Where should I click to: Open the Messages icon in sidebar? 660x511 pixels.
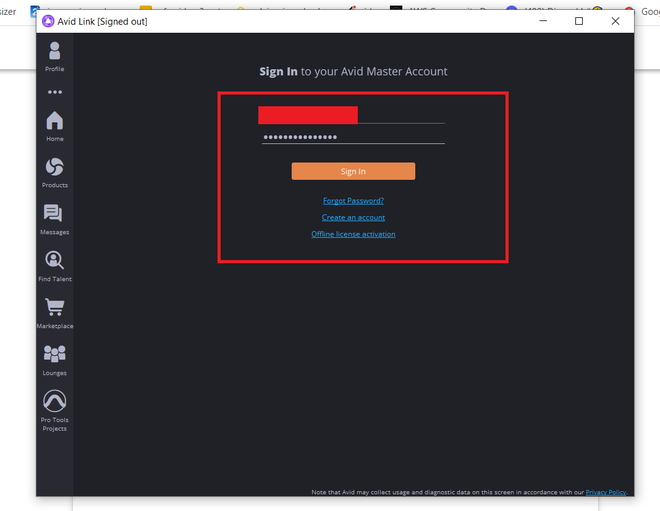tap(55, 219)
